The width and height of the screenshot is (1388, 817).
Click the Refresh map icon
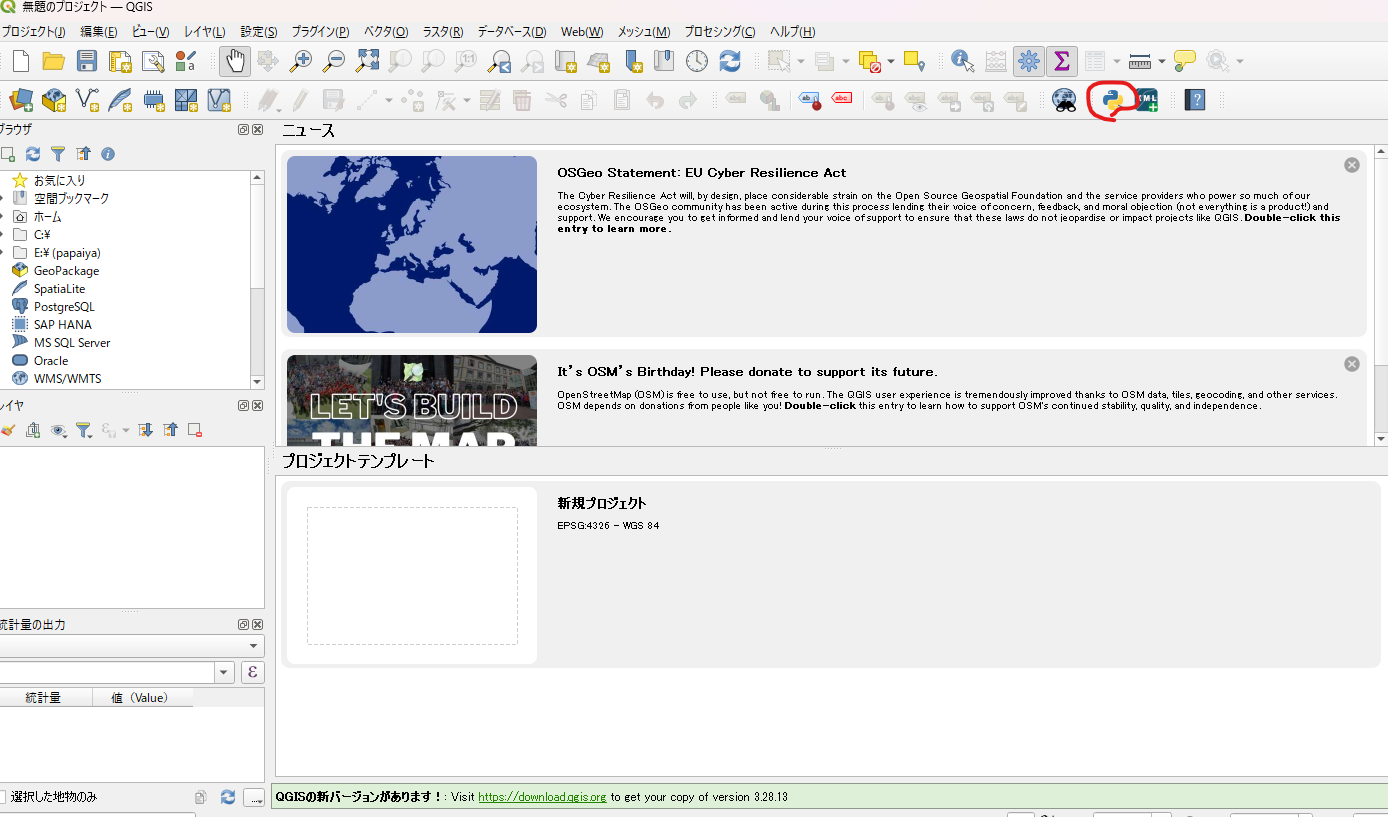[x=731, y=61]
